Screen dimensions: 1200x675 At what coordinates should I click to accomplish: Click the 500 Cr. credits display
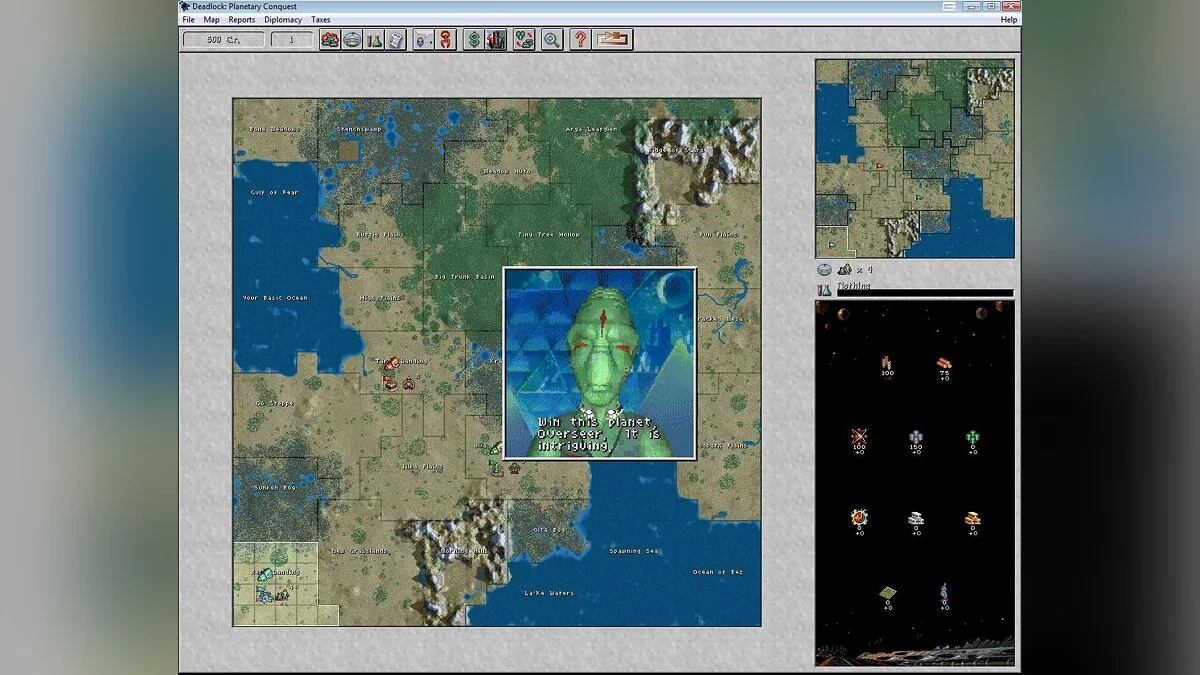tap(224, 40)
